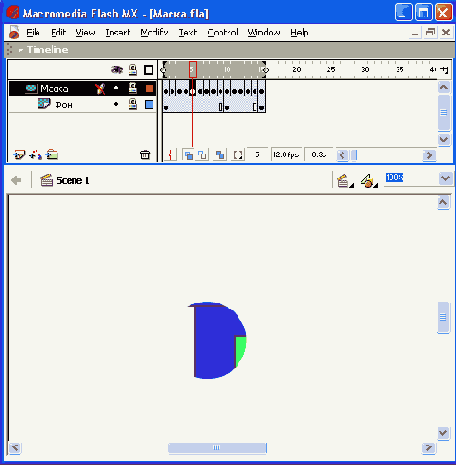Screen dimensions: 456x465
Task: Expand the zoom percentage dropdown
Action: point(445,179)
